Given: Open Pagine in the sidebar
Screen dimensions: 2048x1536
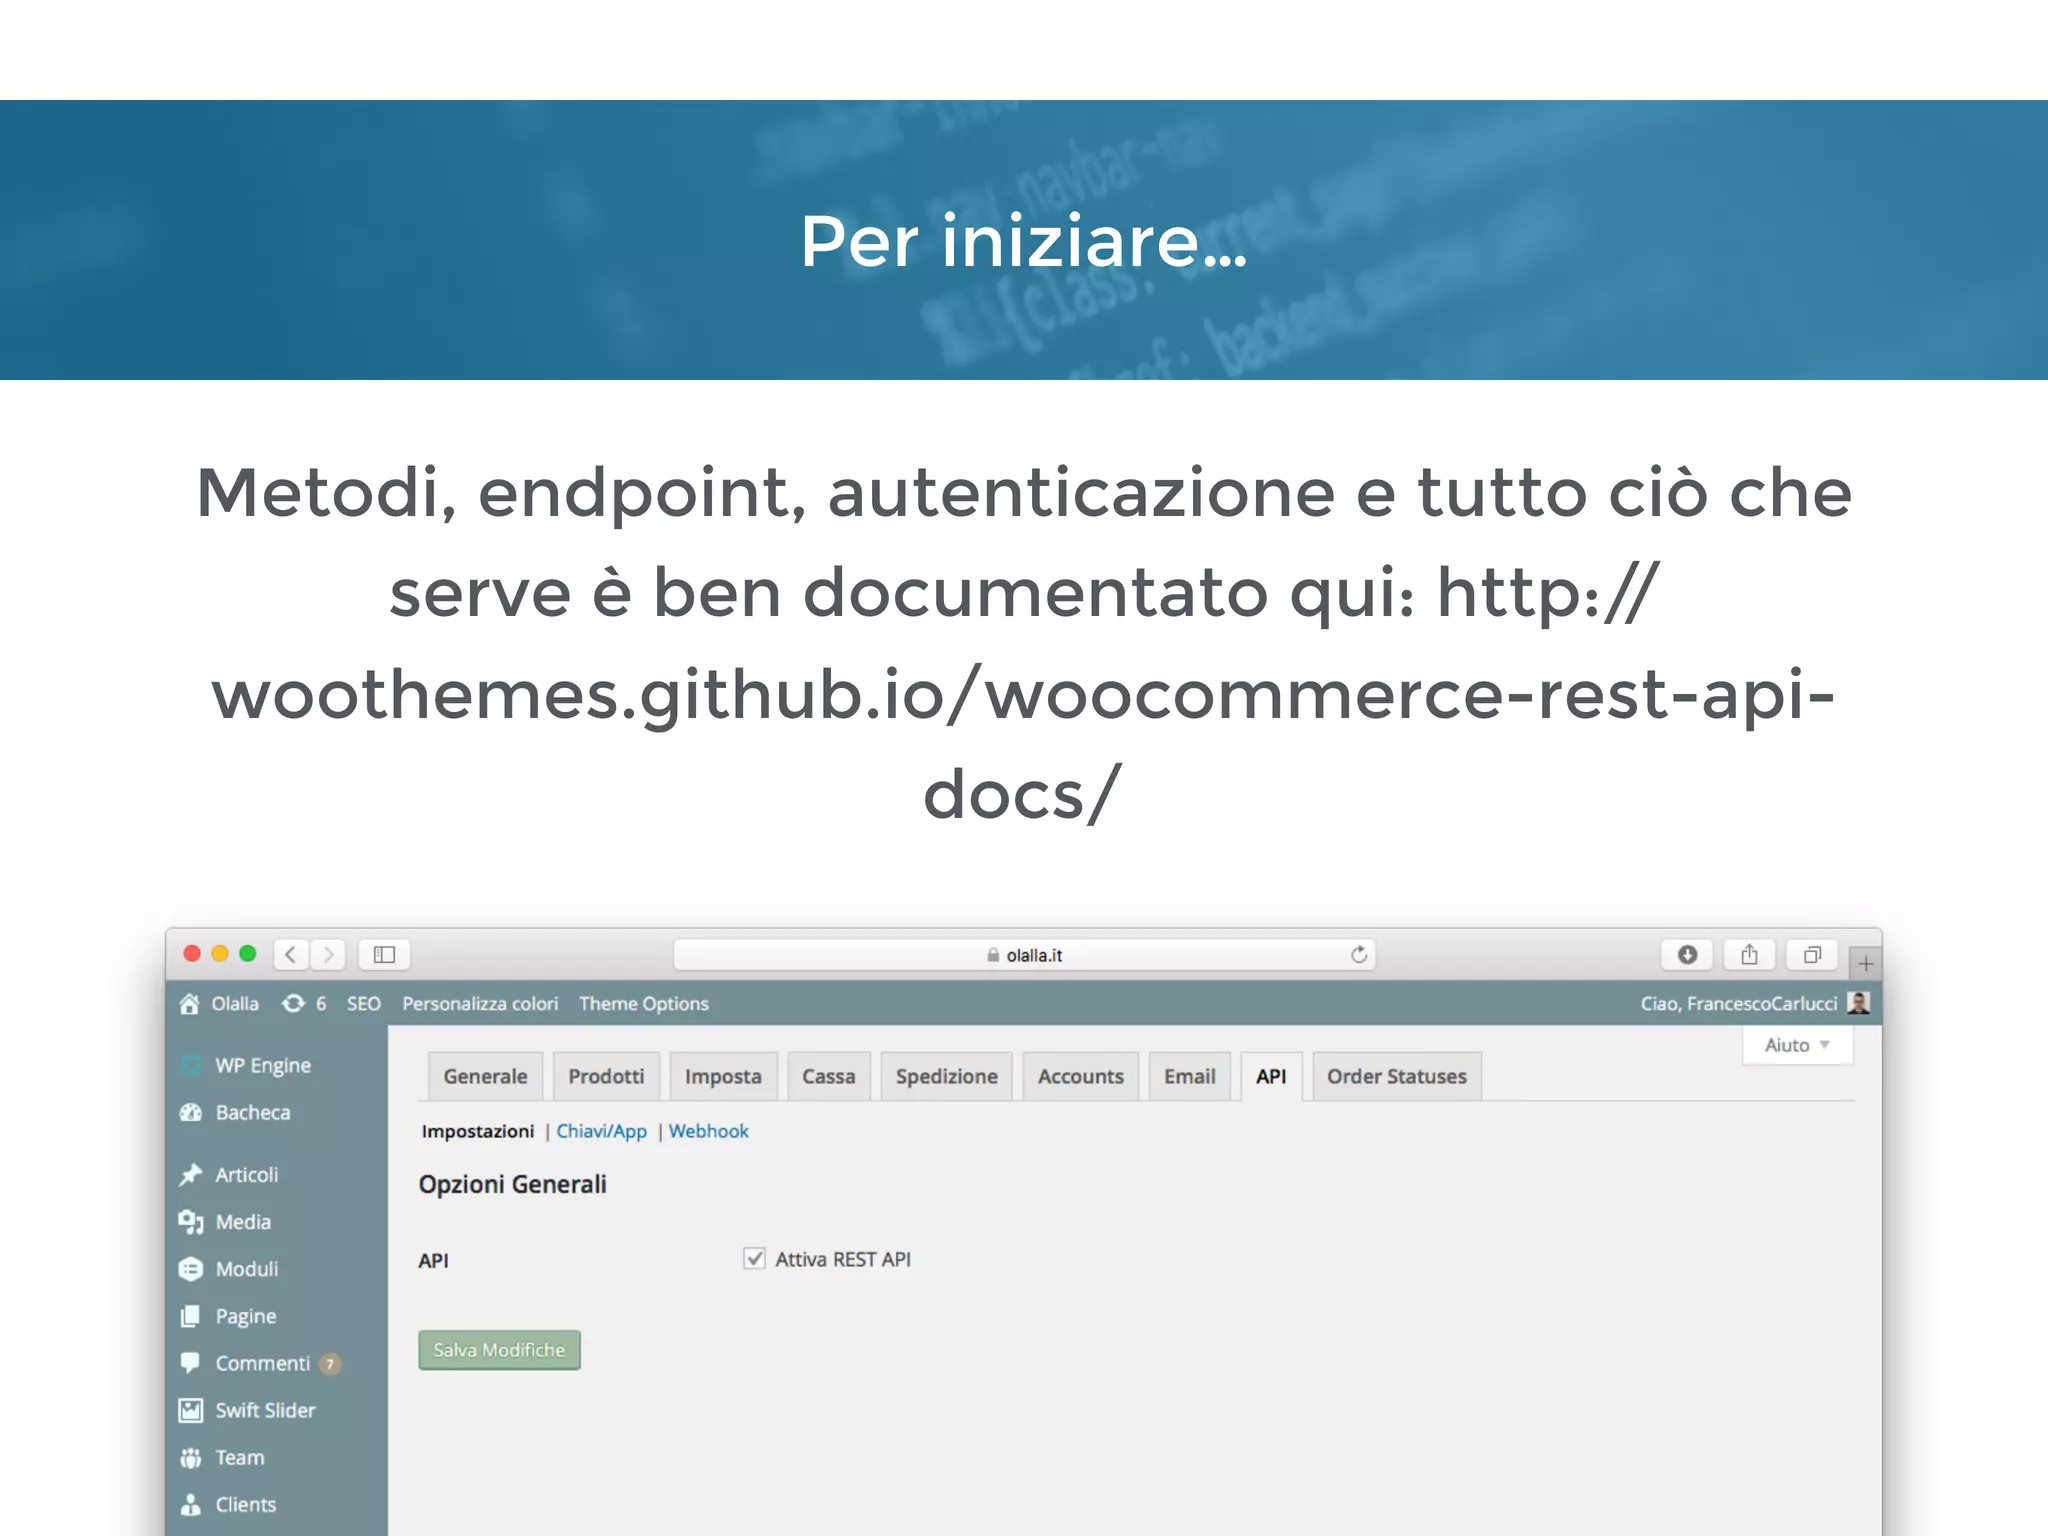Looking at the screenshot, I should pyautogui.click(x=245, y=1316).
